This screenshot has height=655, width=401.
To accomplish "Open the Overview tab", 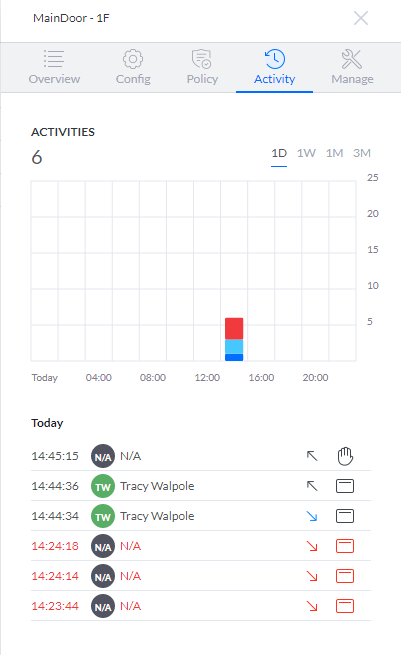I will pyautogui.click(x=54, y=67).
